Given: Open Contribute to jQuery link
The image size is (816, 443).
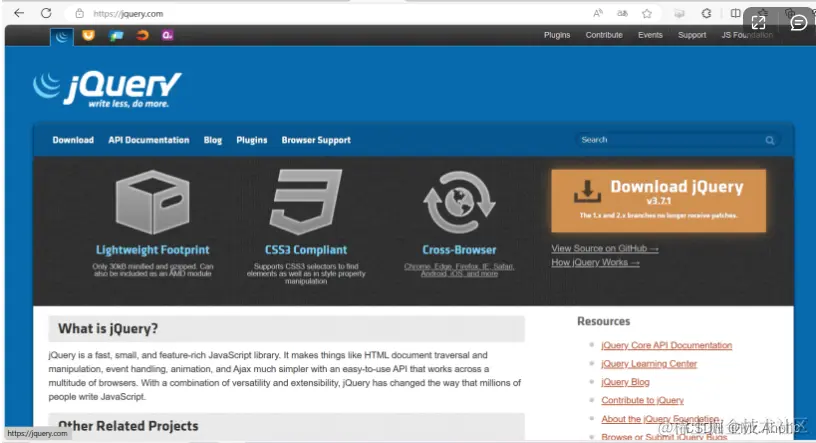Looking at the screenshot, I should (x=643, y=400).
